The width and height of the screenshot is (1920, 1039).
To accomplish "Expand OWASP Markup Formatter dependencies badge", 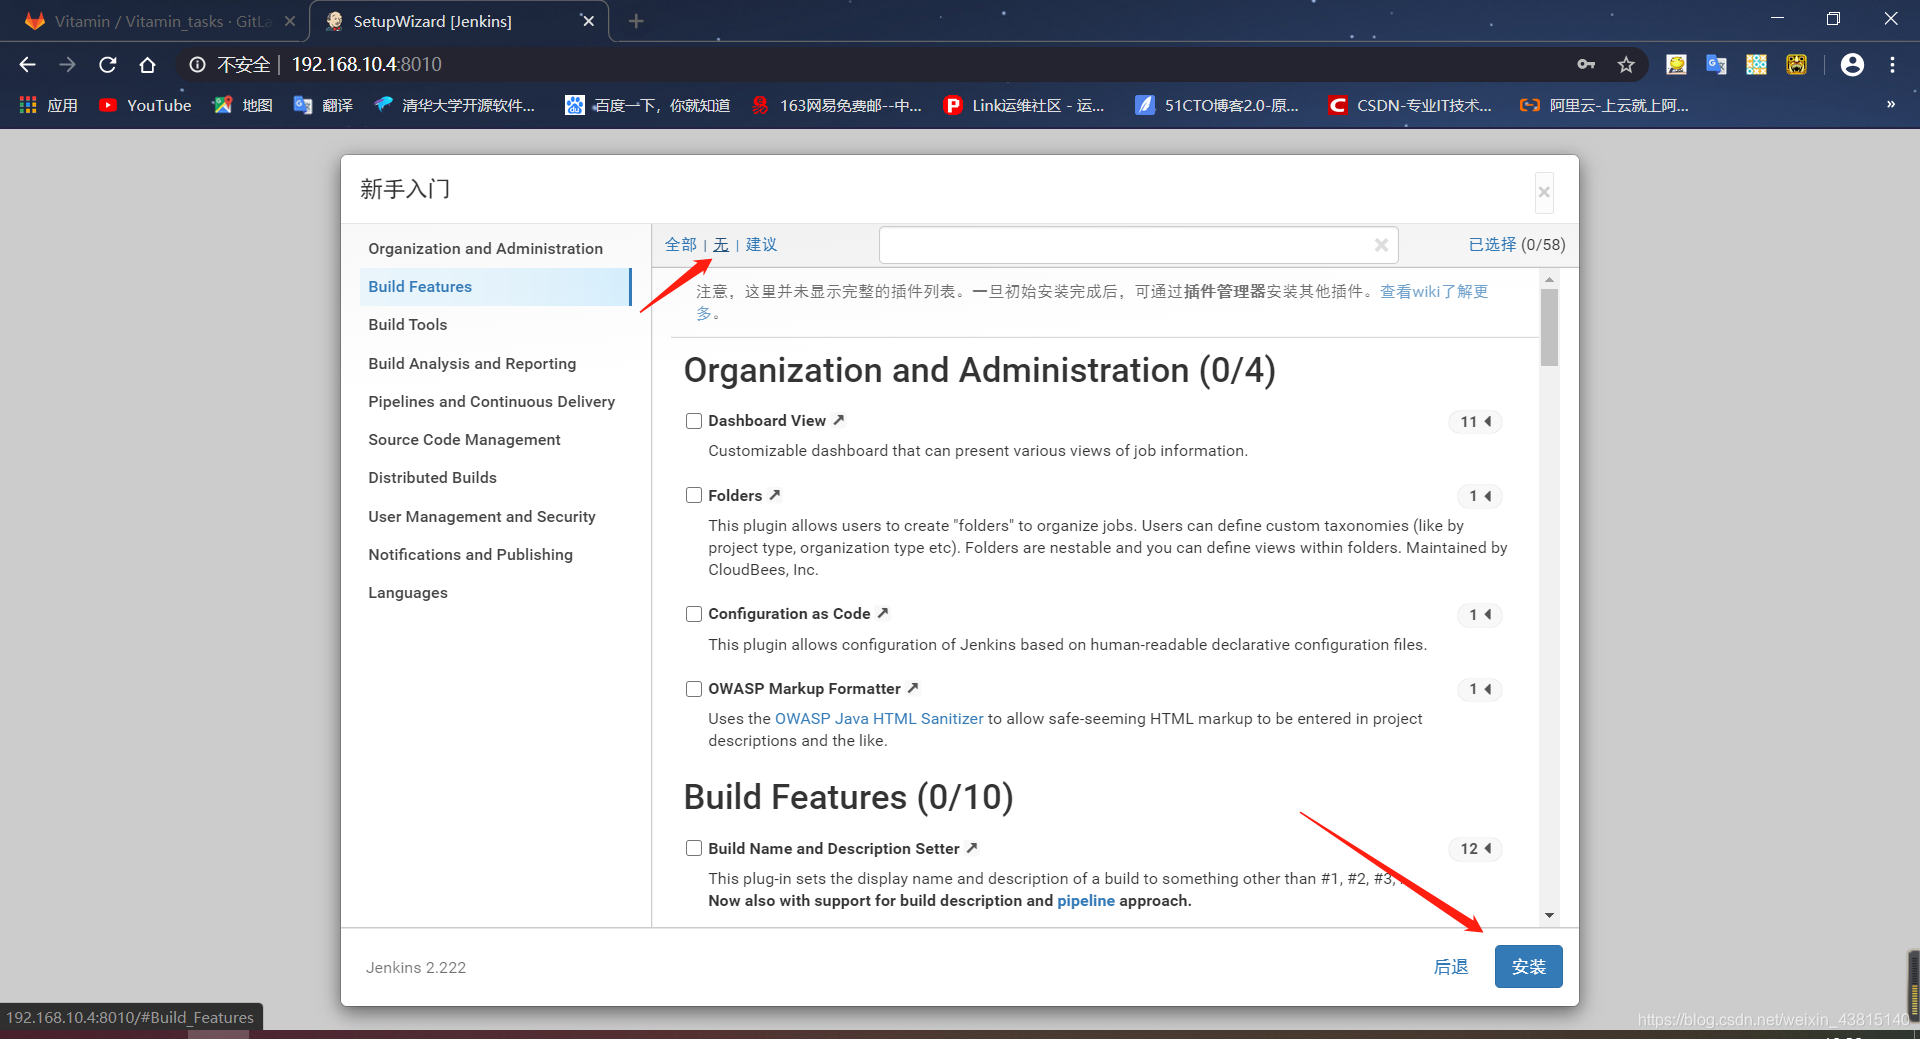I will tap(1480, 689).
